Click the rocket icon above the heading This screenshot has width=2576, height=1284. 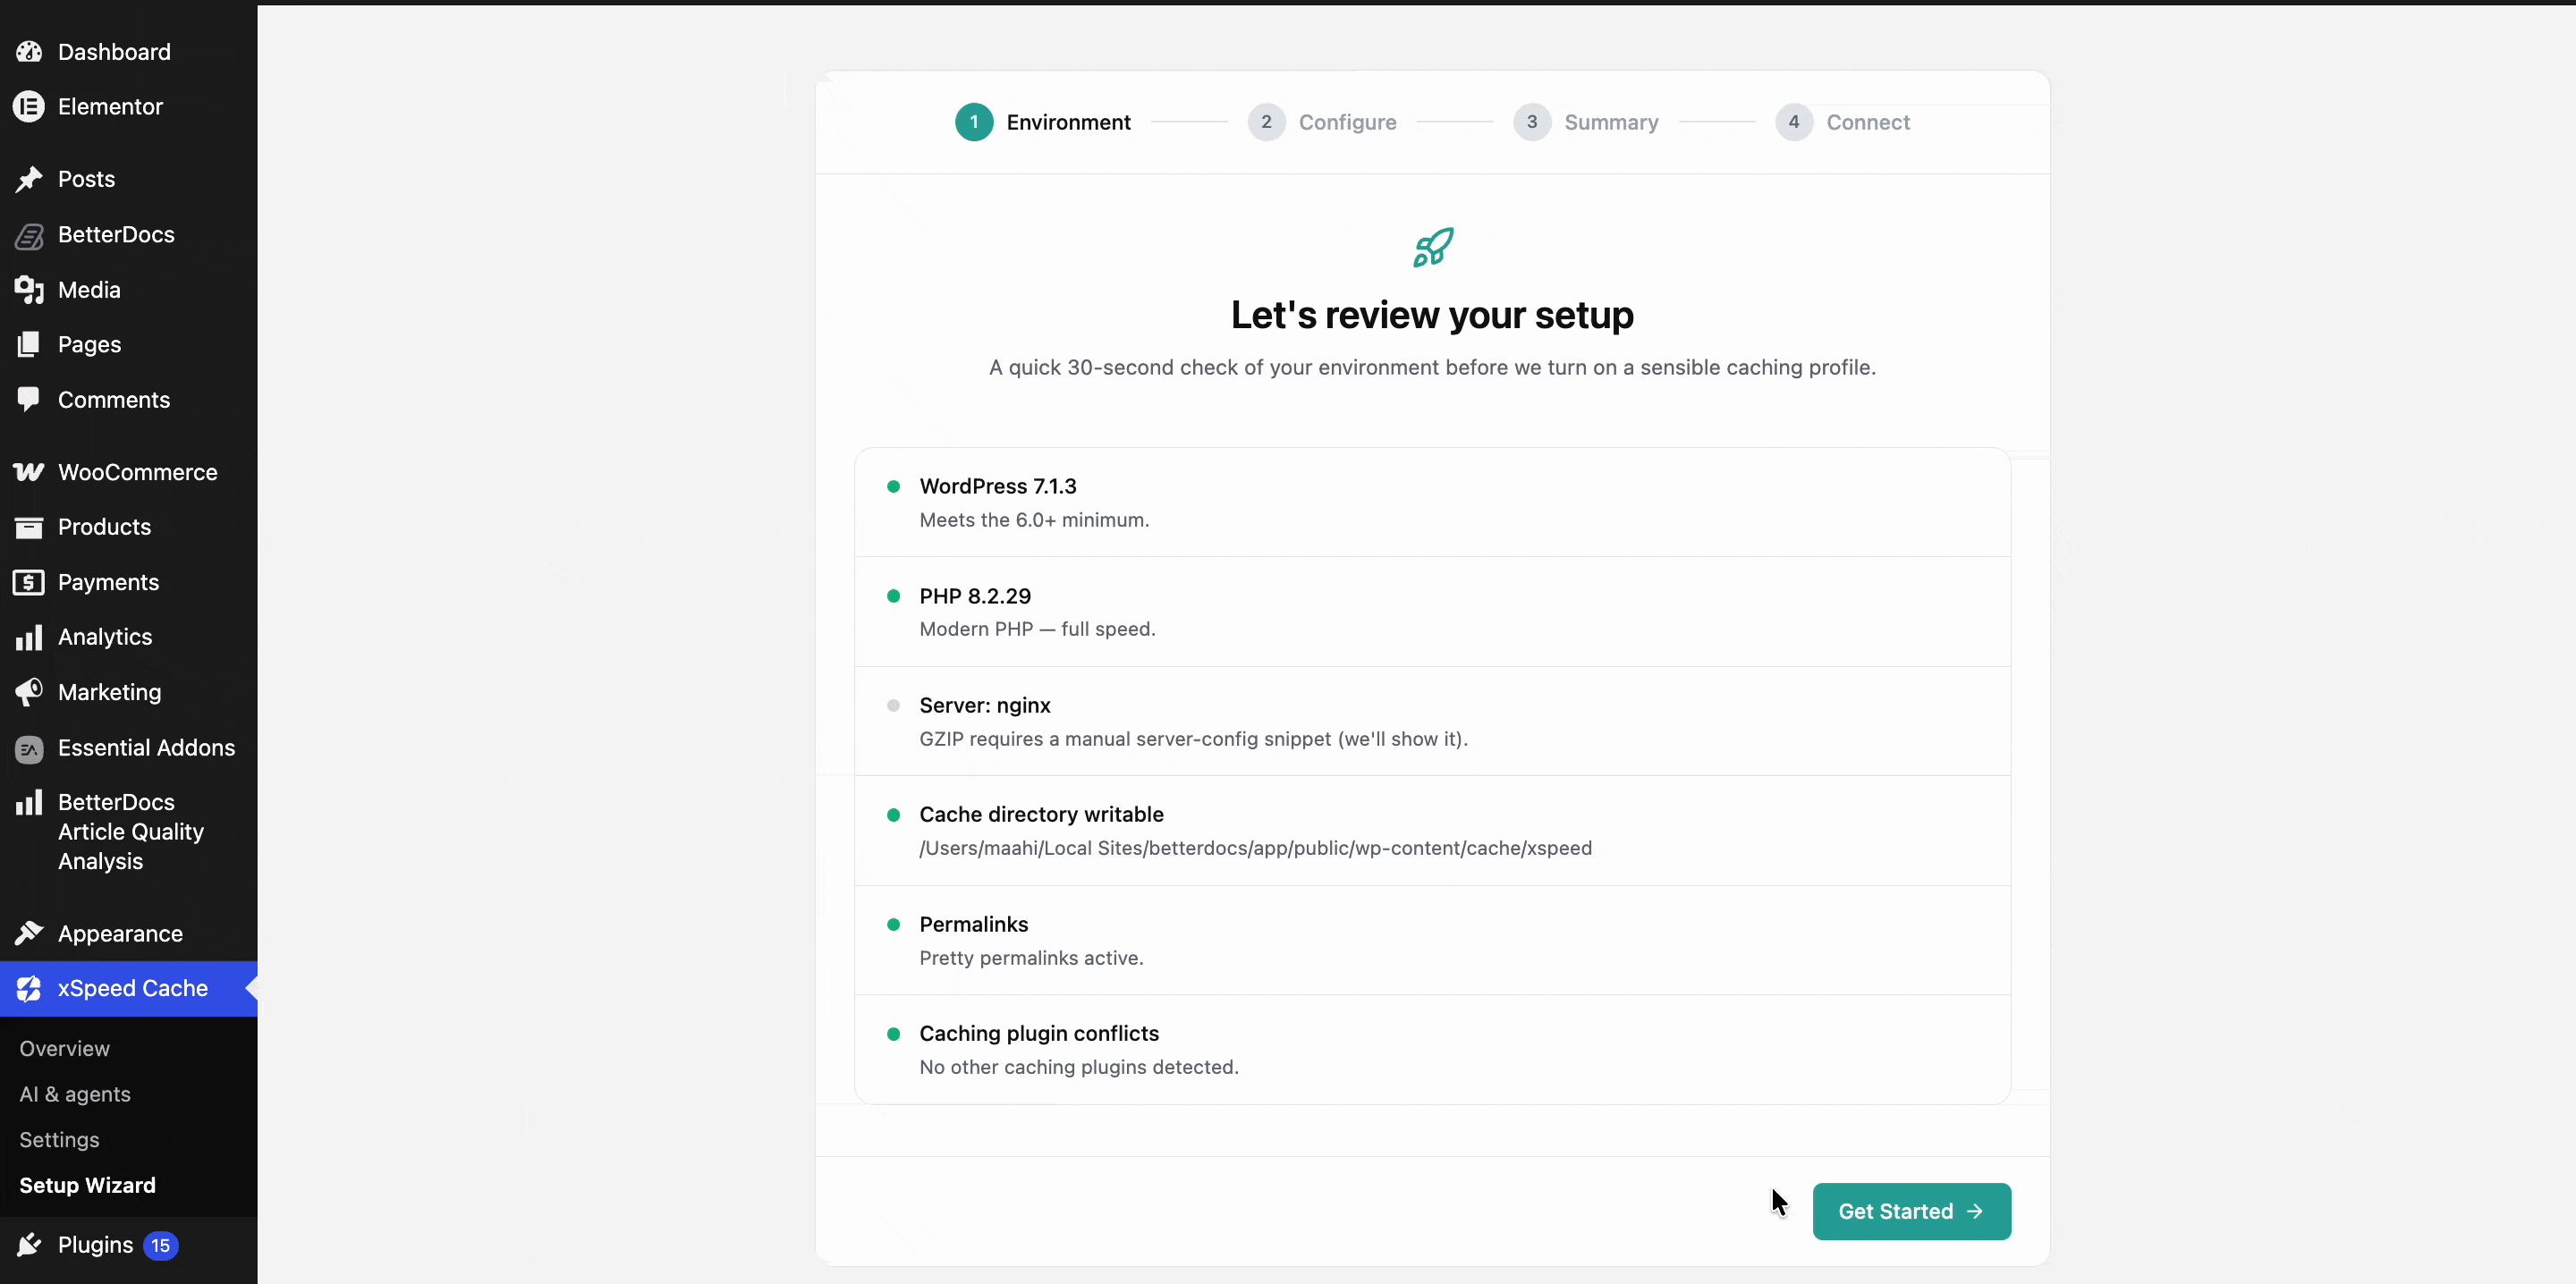pyautogui.click(x=1433, y=247)
